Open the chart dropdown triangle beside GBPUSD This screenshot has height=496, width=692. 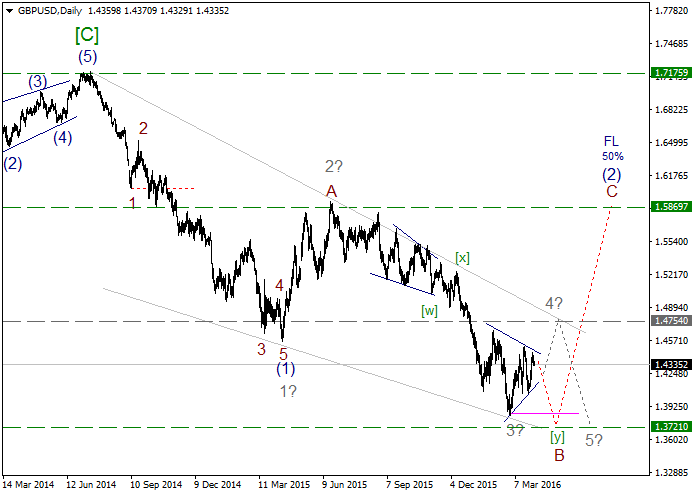coord(9,11)
